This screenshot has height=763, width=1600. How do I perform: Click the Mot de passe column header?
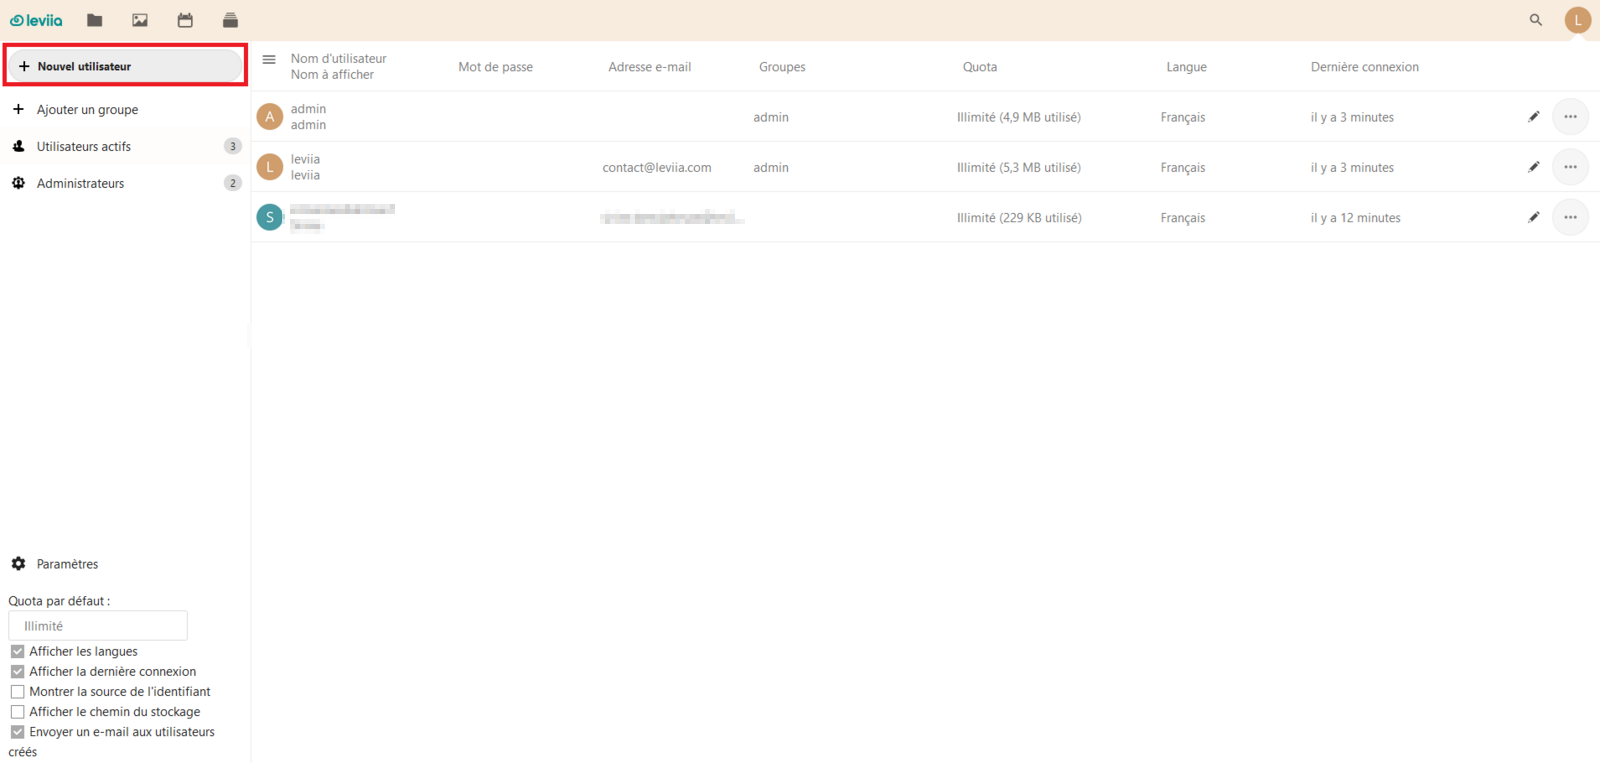496,67
